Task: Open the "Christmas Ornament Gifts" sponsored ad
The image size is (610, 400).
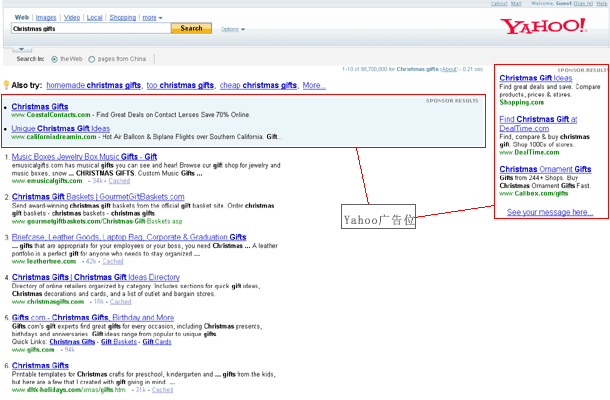Action: (x=545, y=169)
